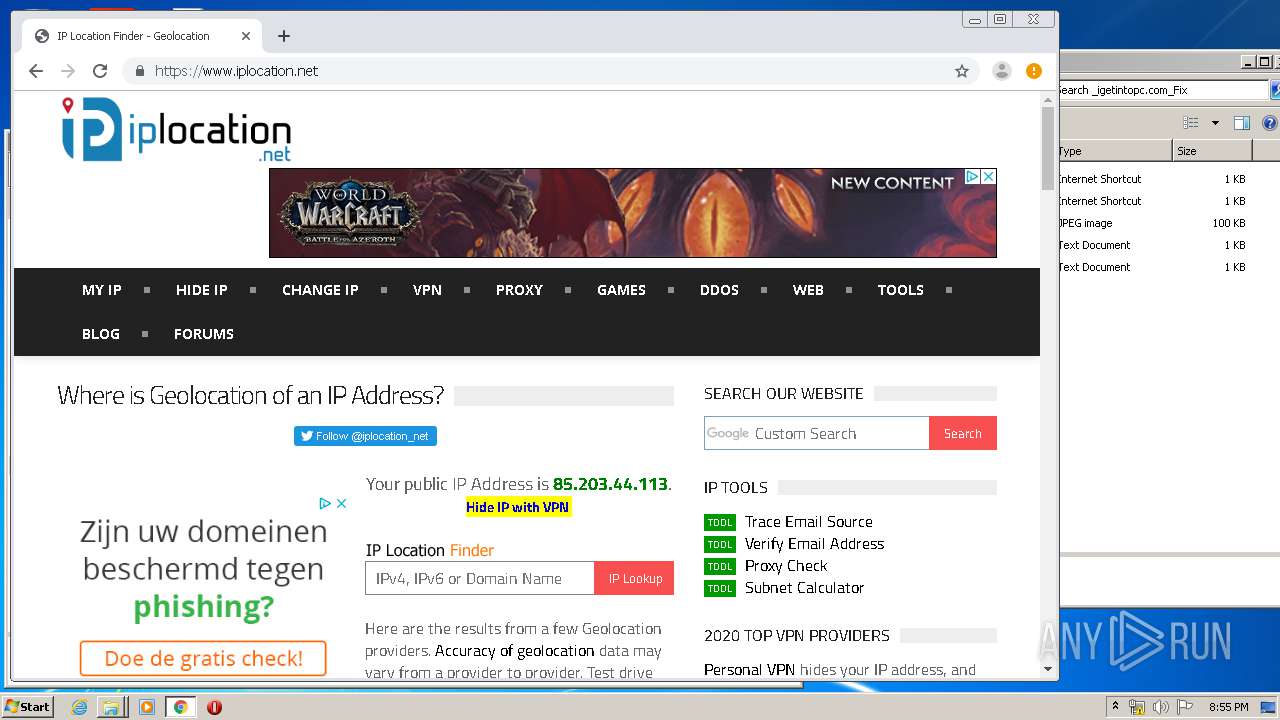The width and height of the screenshot is (1280, 720).
Task: Follow @iplocation_net on Twitter
Action: 365,436
